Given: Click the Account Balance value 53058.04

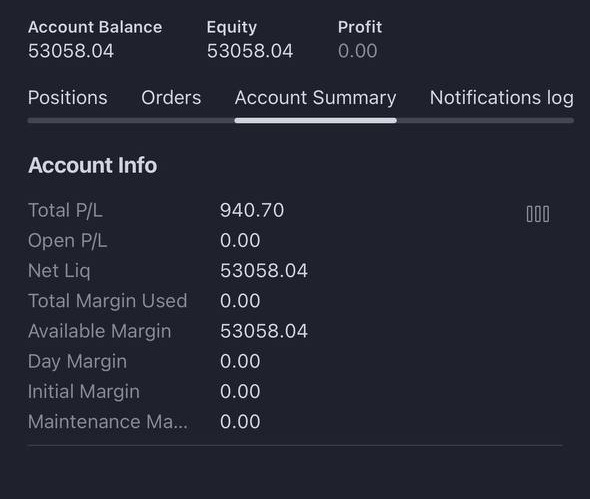Looking at the screenshot, I should pyautogui.click(x=71, y=51).
